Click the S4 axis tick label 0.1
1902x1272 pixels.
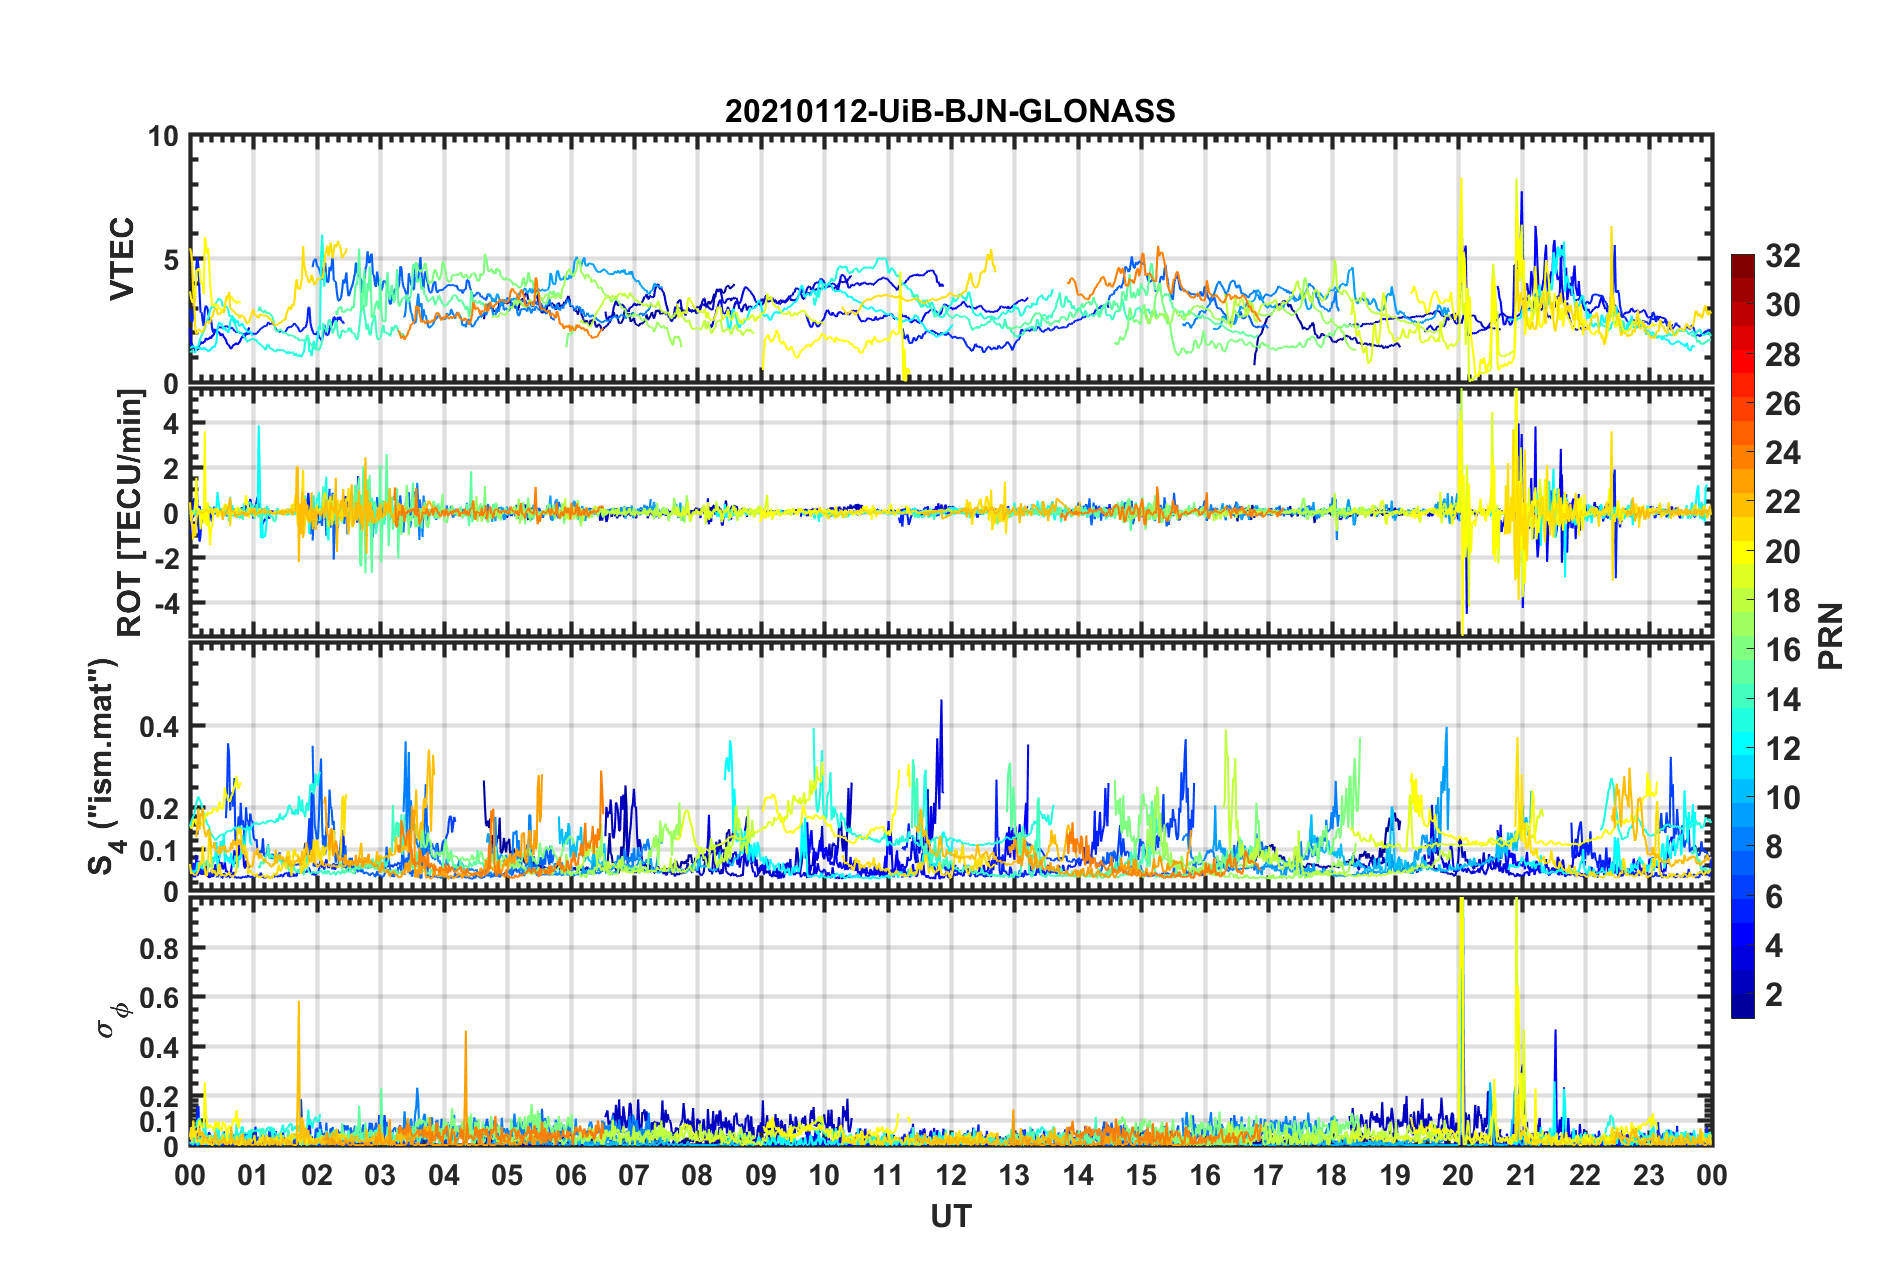(159, 851)
